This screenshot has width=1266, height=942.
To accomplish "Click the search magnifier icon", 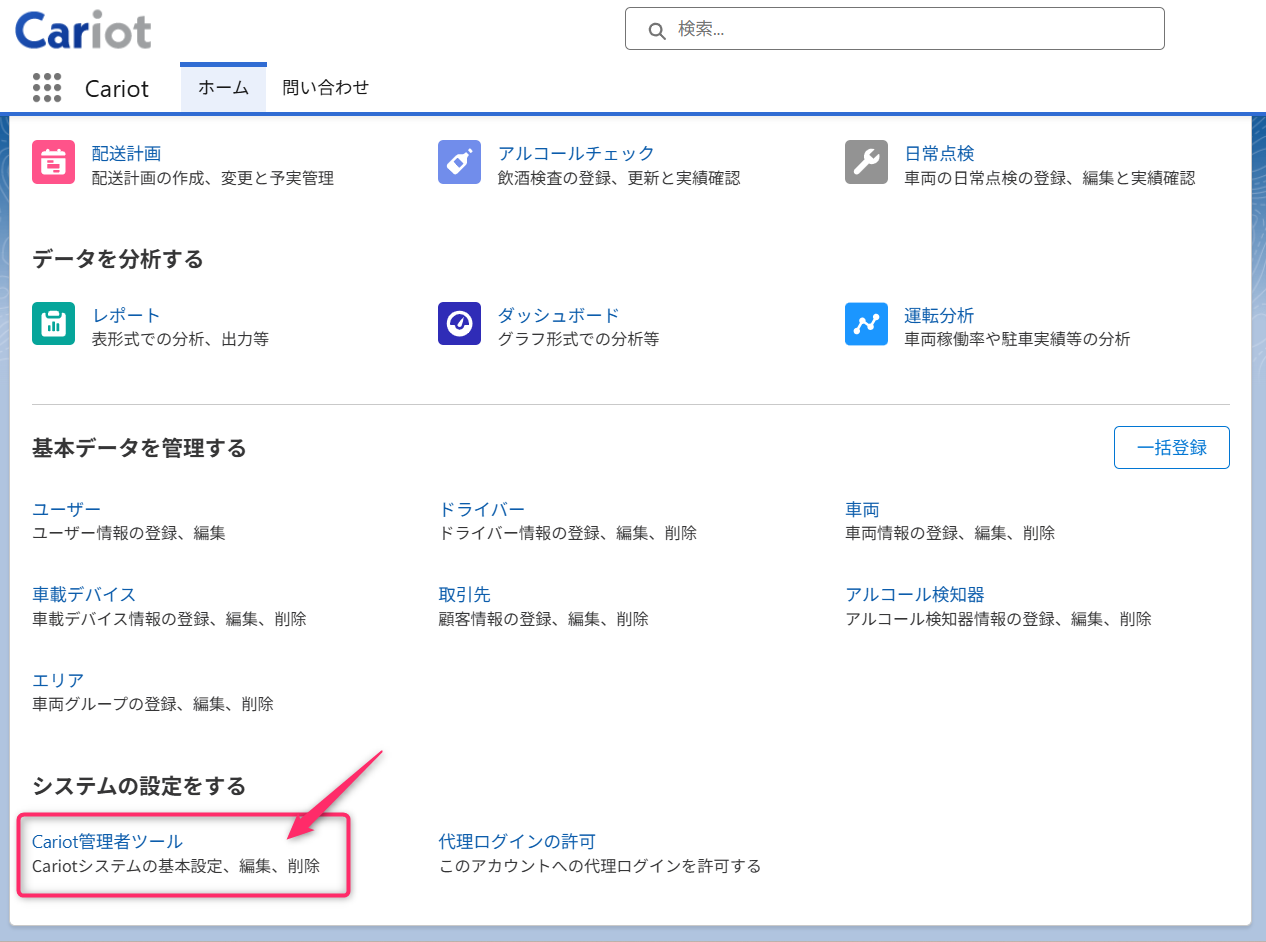I will [657, 30].
